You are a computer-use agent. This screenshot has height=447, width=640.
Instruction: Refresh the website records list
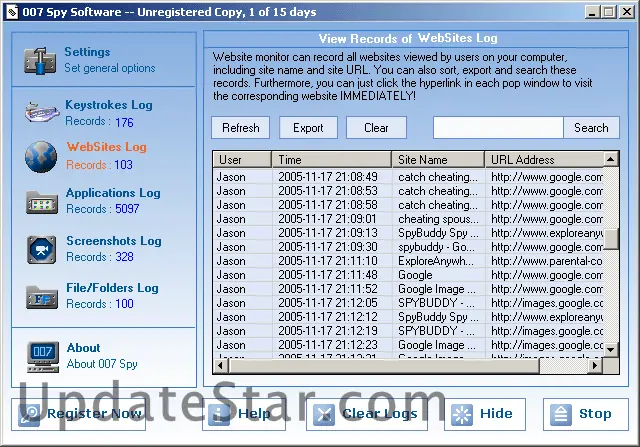tap(241, 128)
